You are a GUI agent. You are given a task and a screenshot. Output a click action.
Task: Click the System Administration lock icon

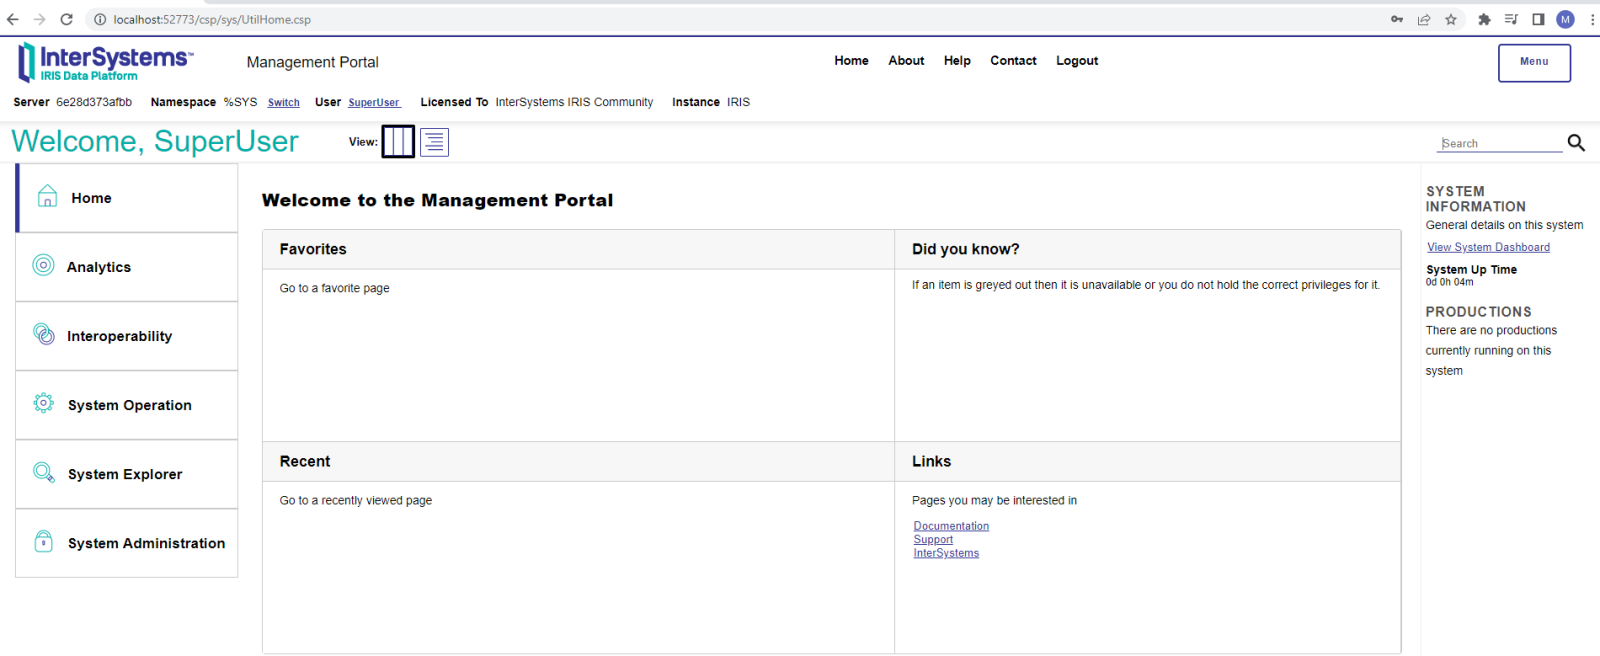coord(44,541)
